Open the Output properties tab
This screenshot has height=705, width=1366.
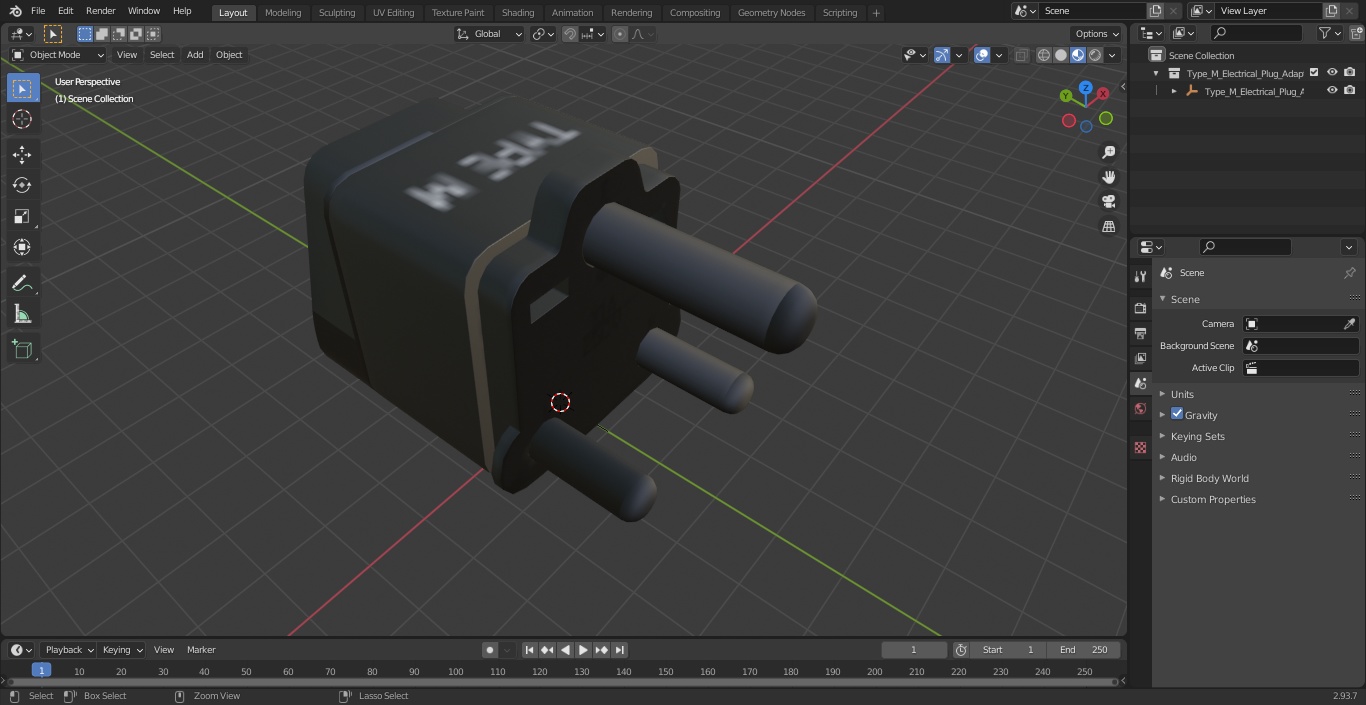coord(1140,333)
